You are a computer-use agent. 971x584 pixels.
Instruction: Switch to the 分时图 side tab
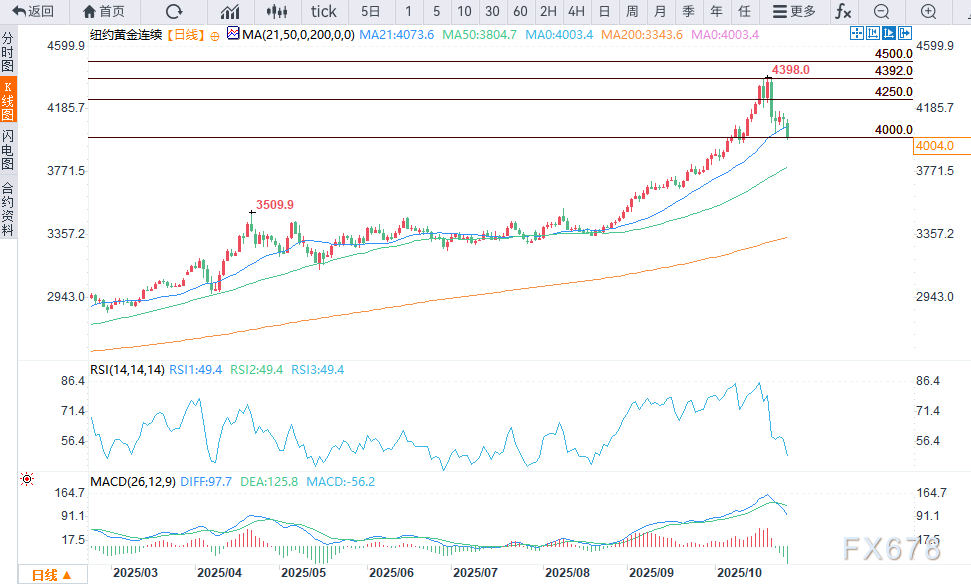point(8,50)
